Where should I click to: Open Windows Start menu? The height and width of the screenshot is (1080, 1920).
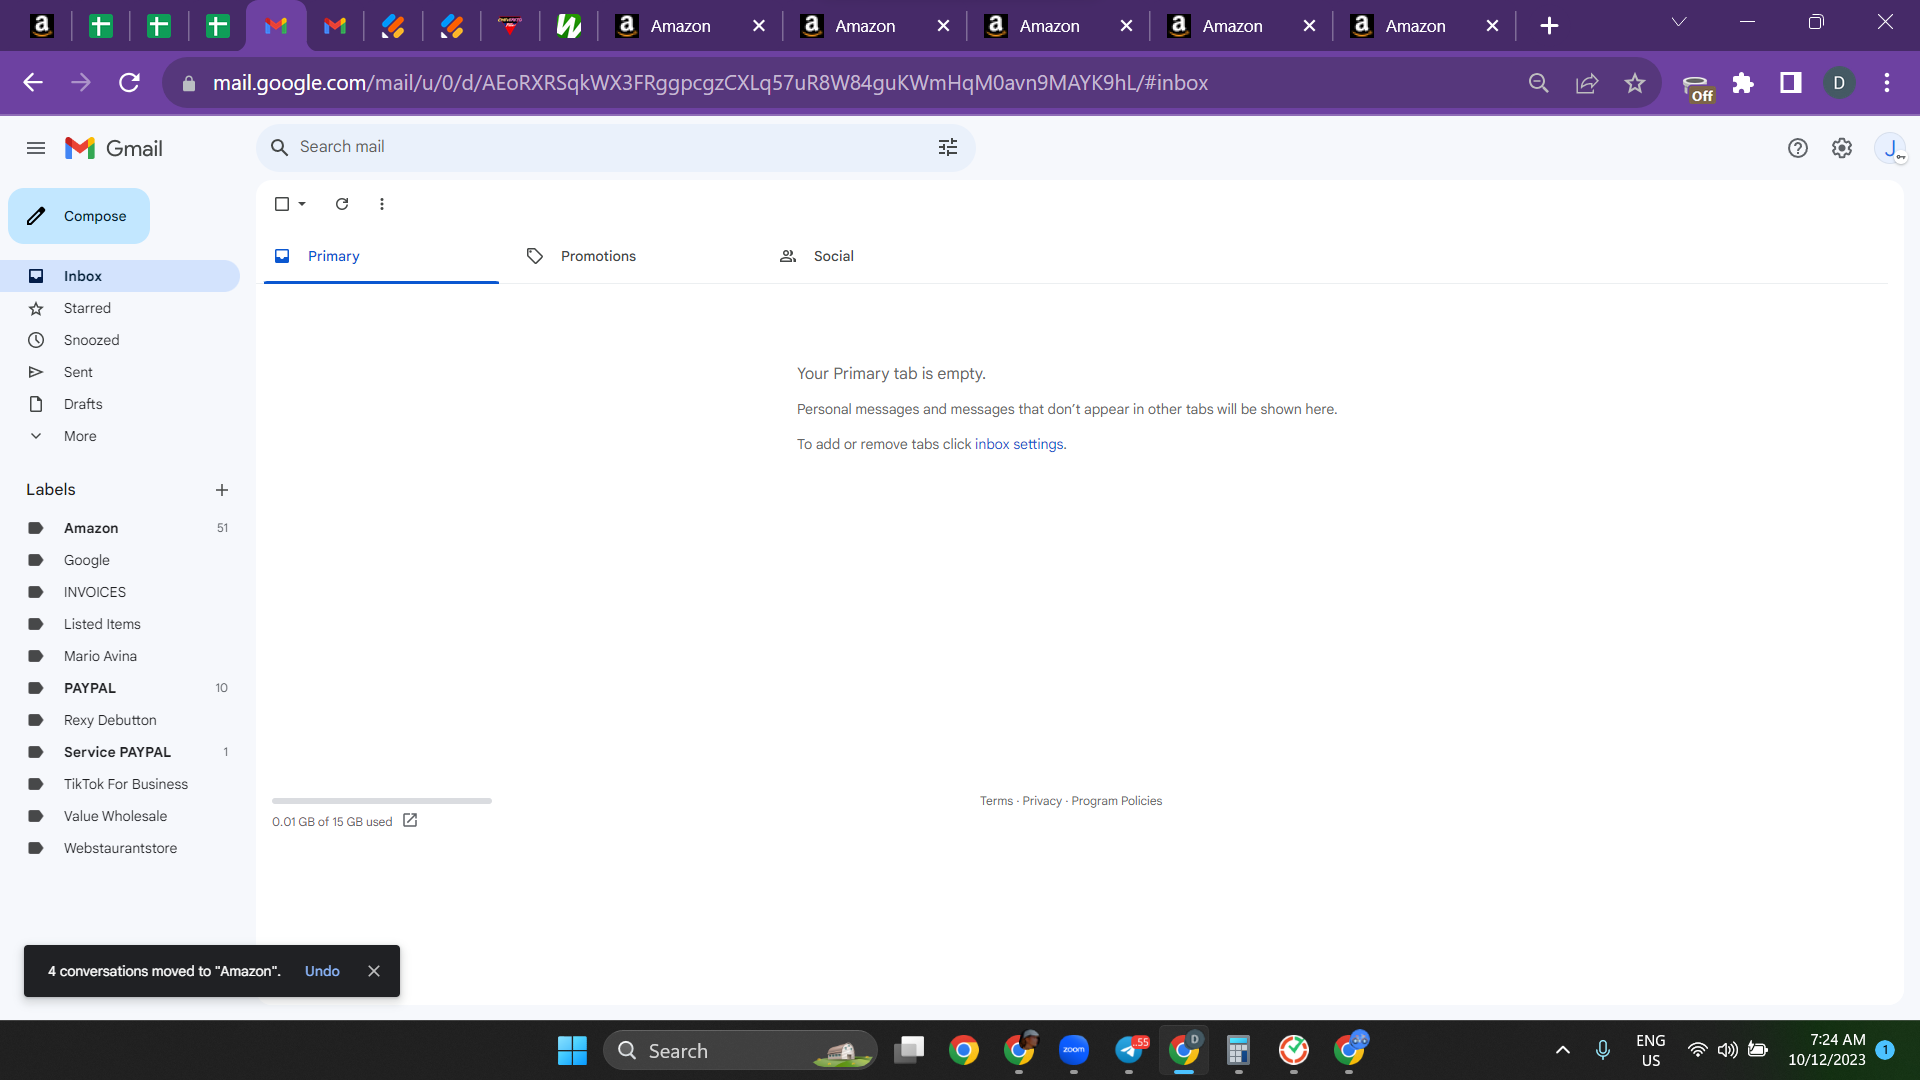click(x=572, y=1051)
